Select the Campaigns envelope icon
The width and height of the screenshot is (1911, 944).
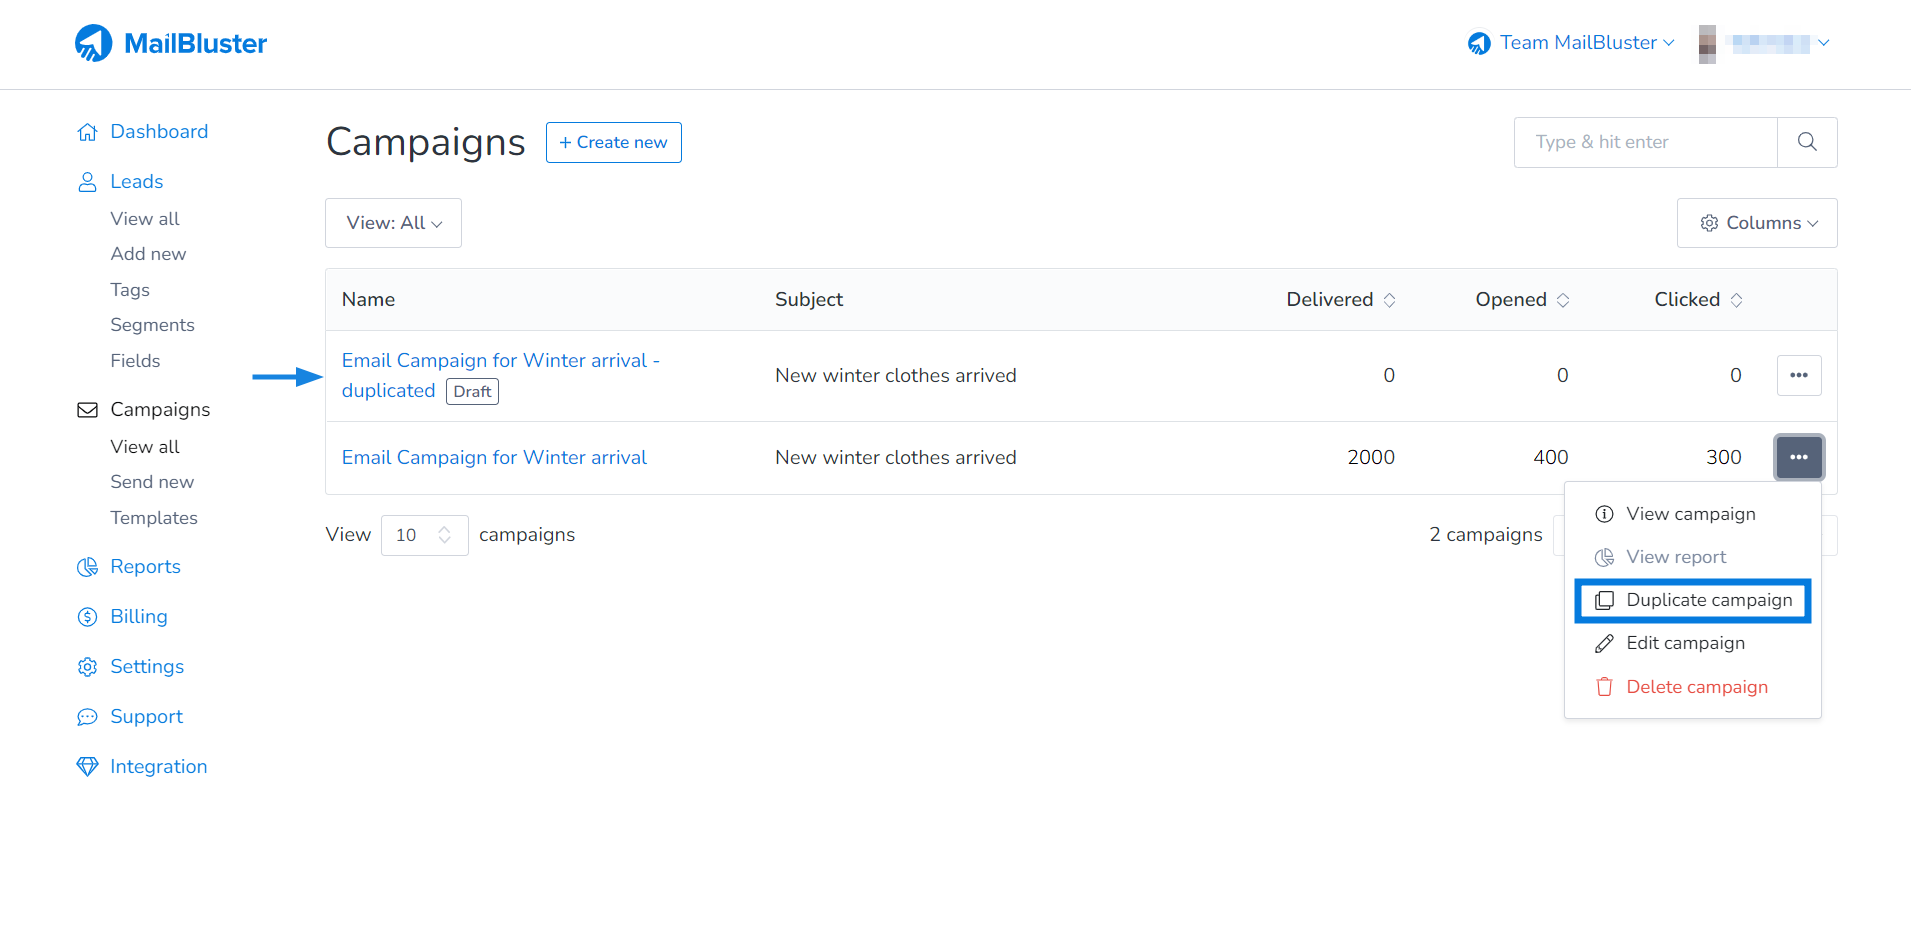pyautogui.click(x=88, y=409)
